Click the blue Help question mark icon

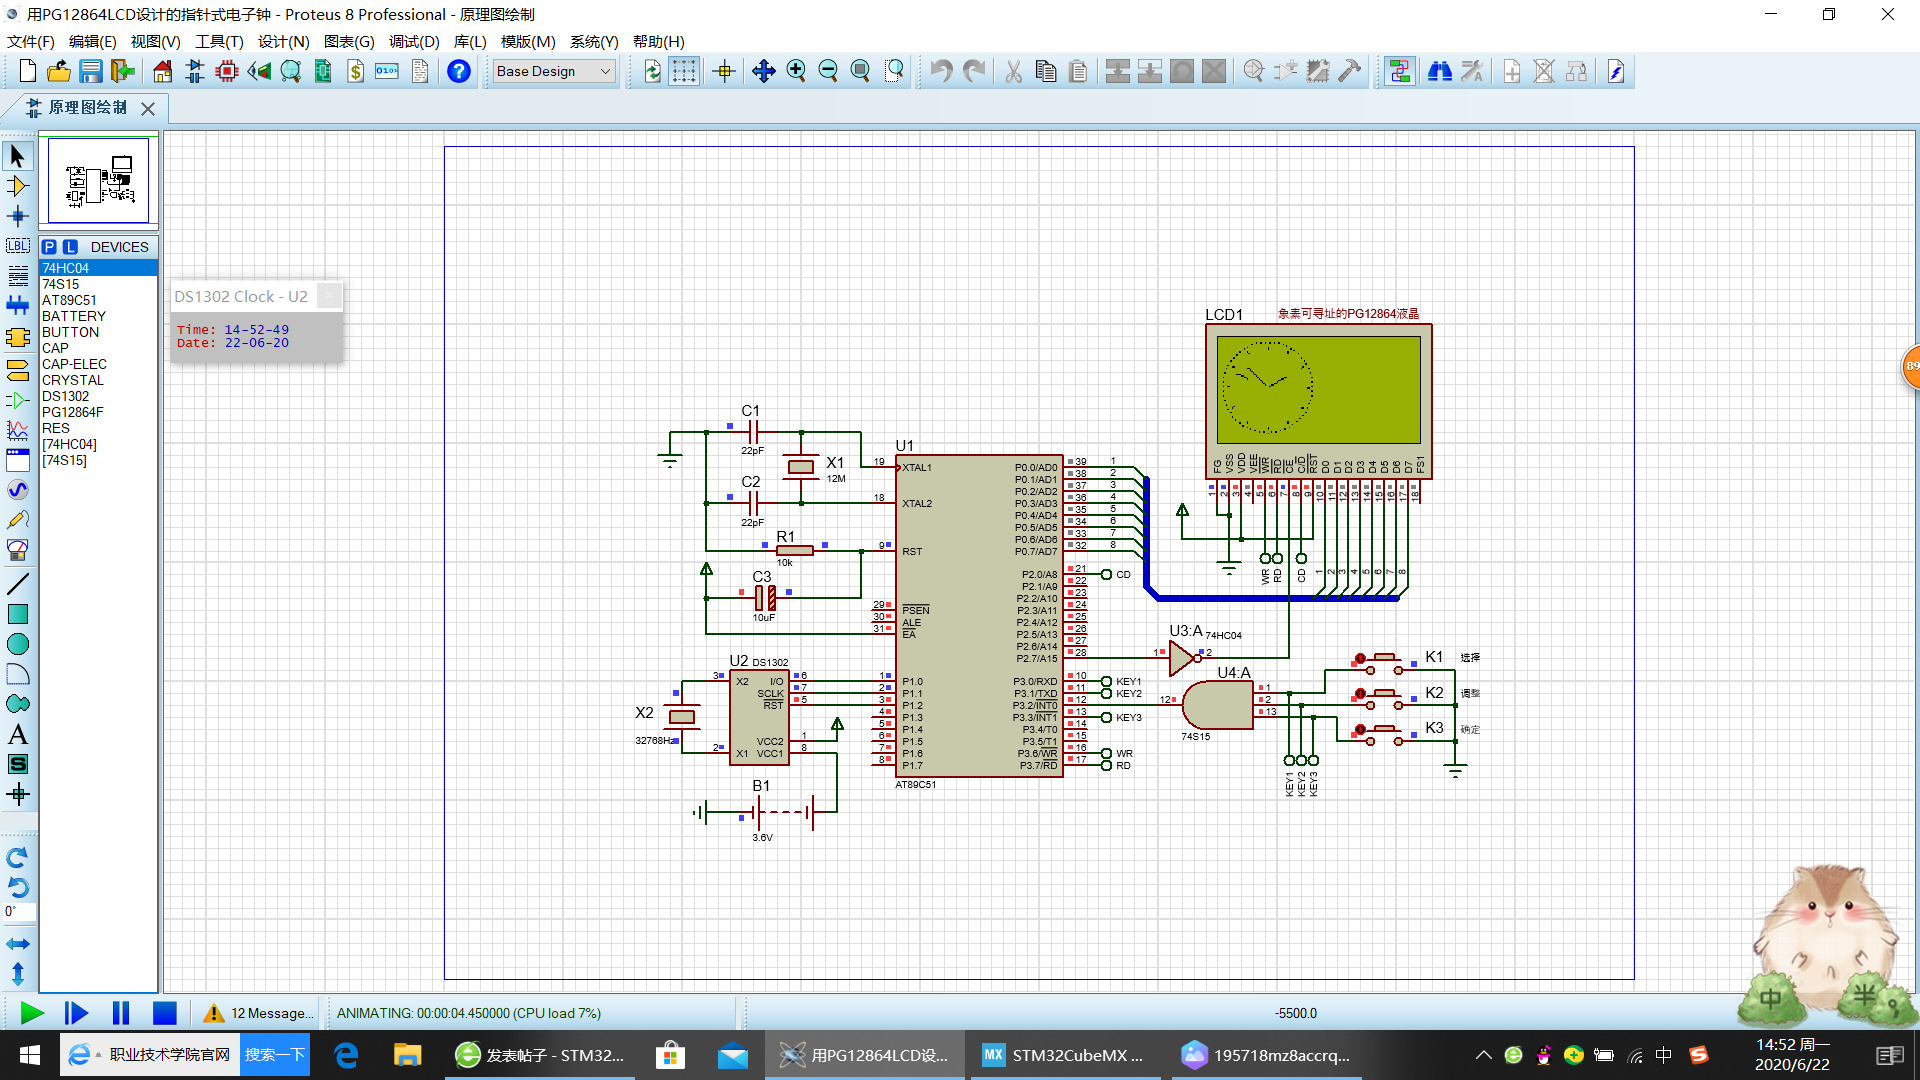pyautogui.click(x=458, y=71)
